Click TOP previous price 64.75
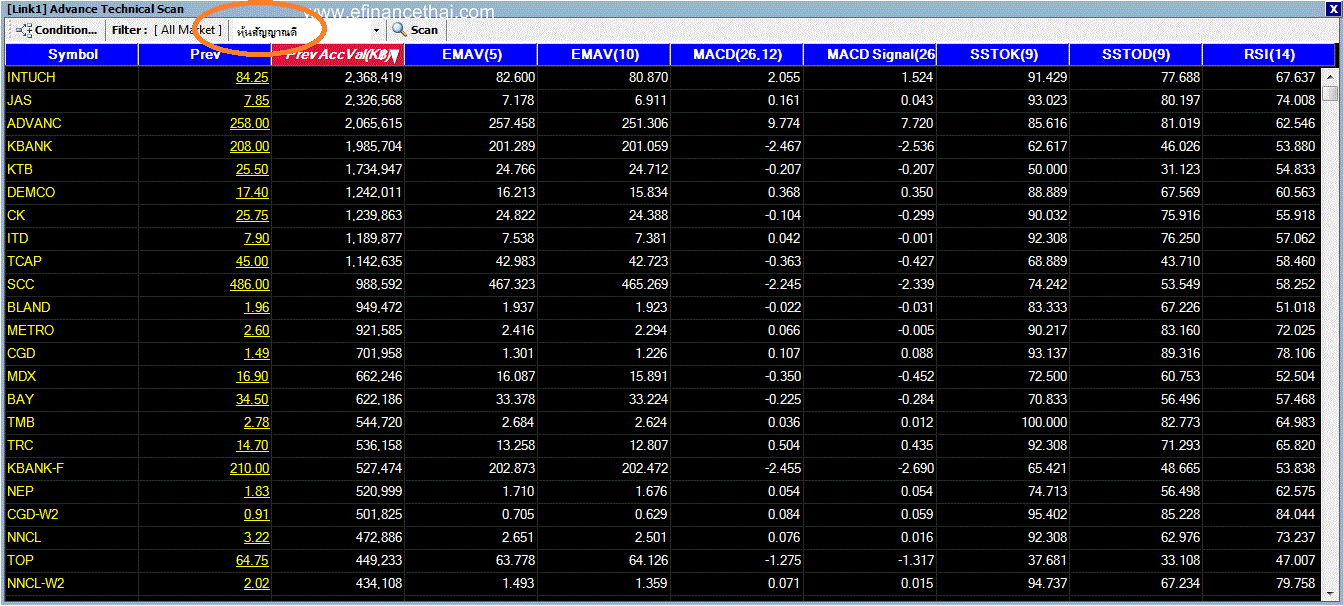 [252, 560]
